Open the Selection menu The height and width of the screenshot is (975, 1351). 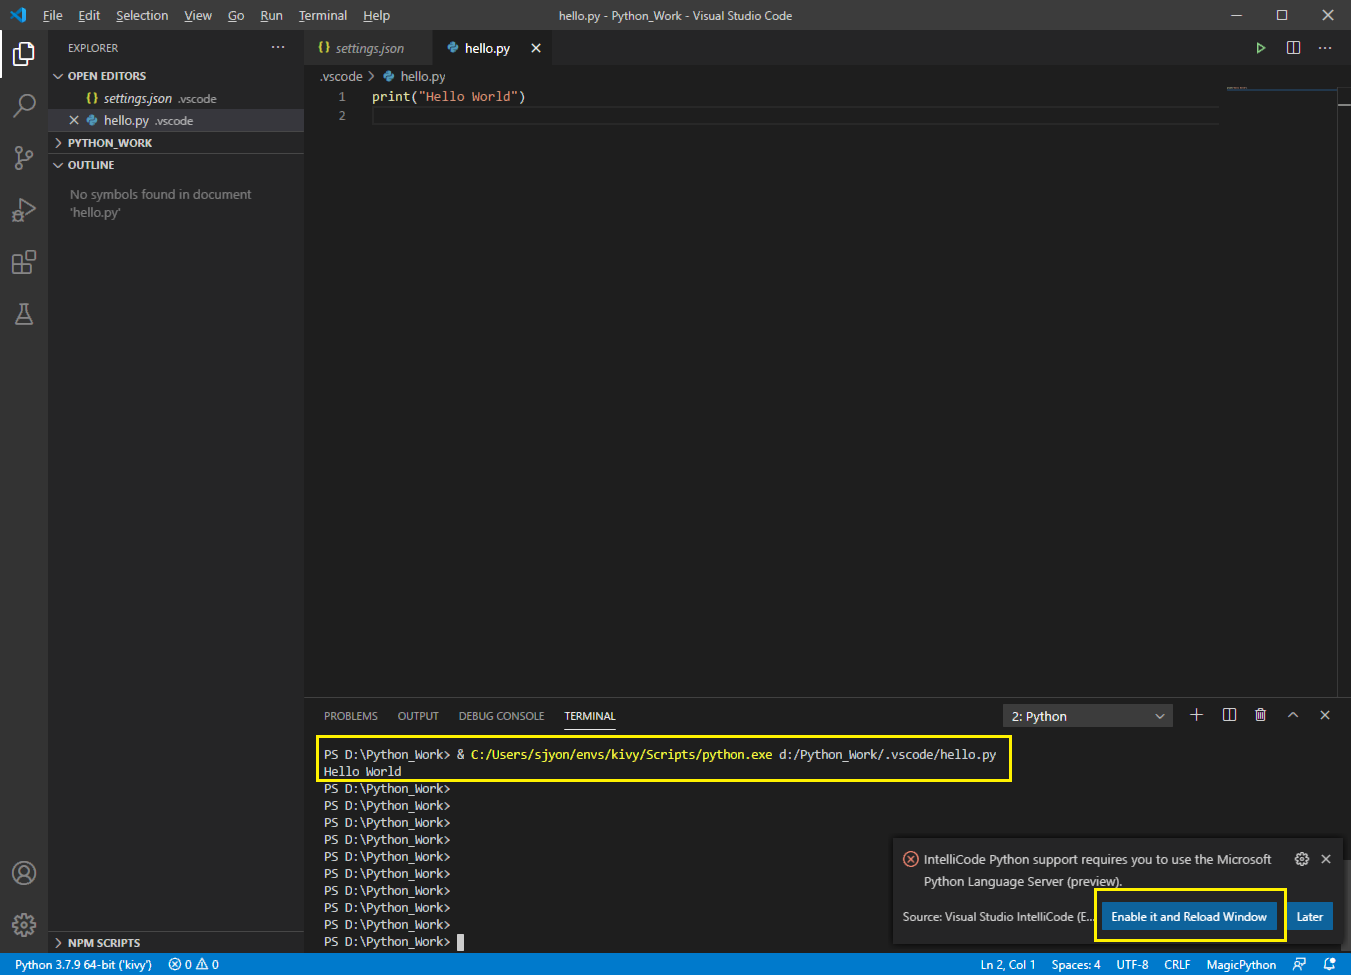pos(142,15)
